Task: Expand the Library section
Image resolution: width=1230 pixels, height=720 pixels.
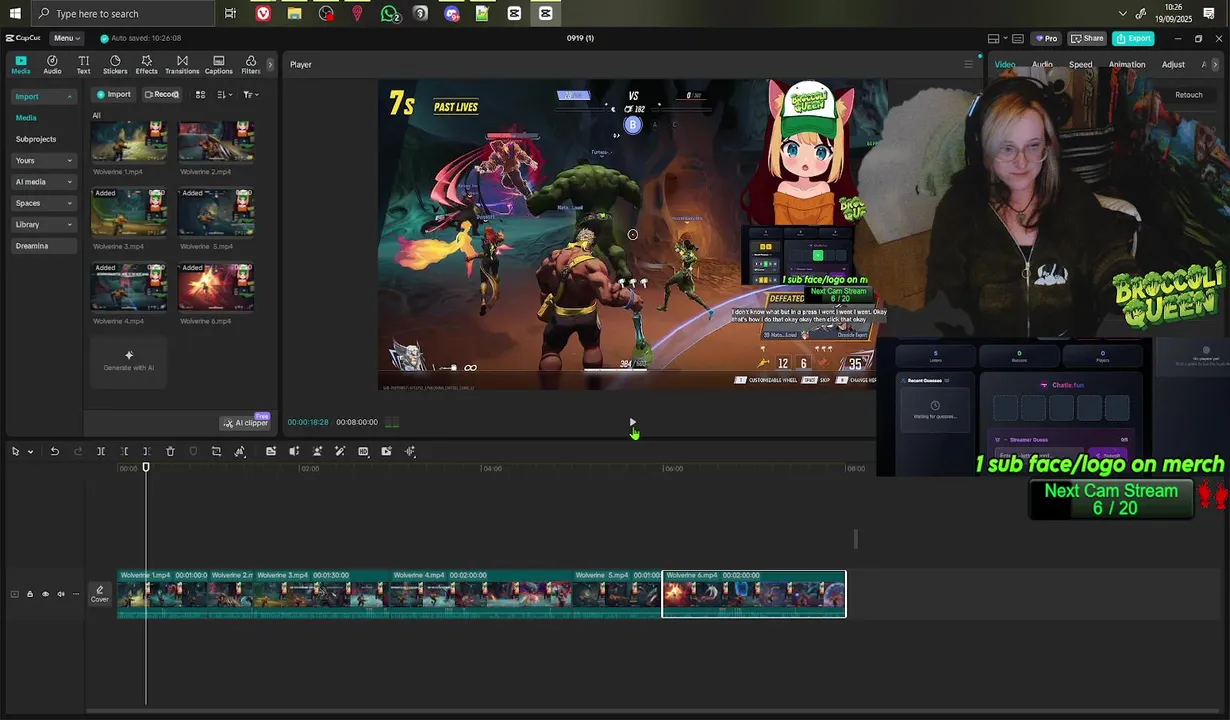Action: coord(44,224)
